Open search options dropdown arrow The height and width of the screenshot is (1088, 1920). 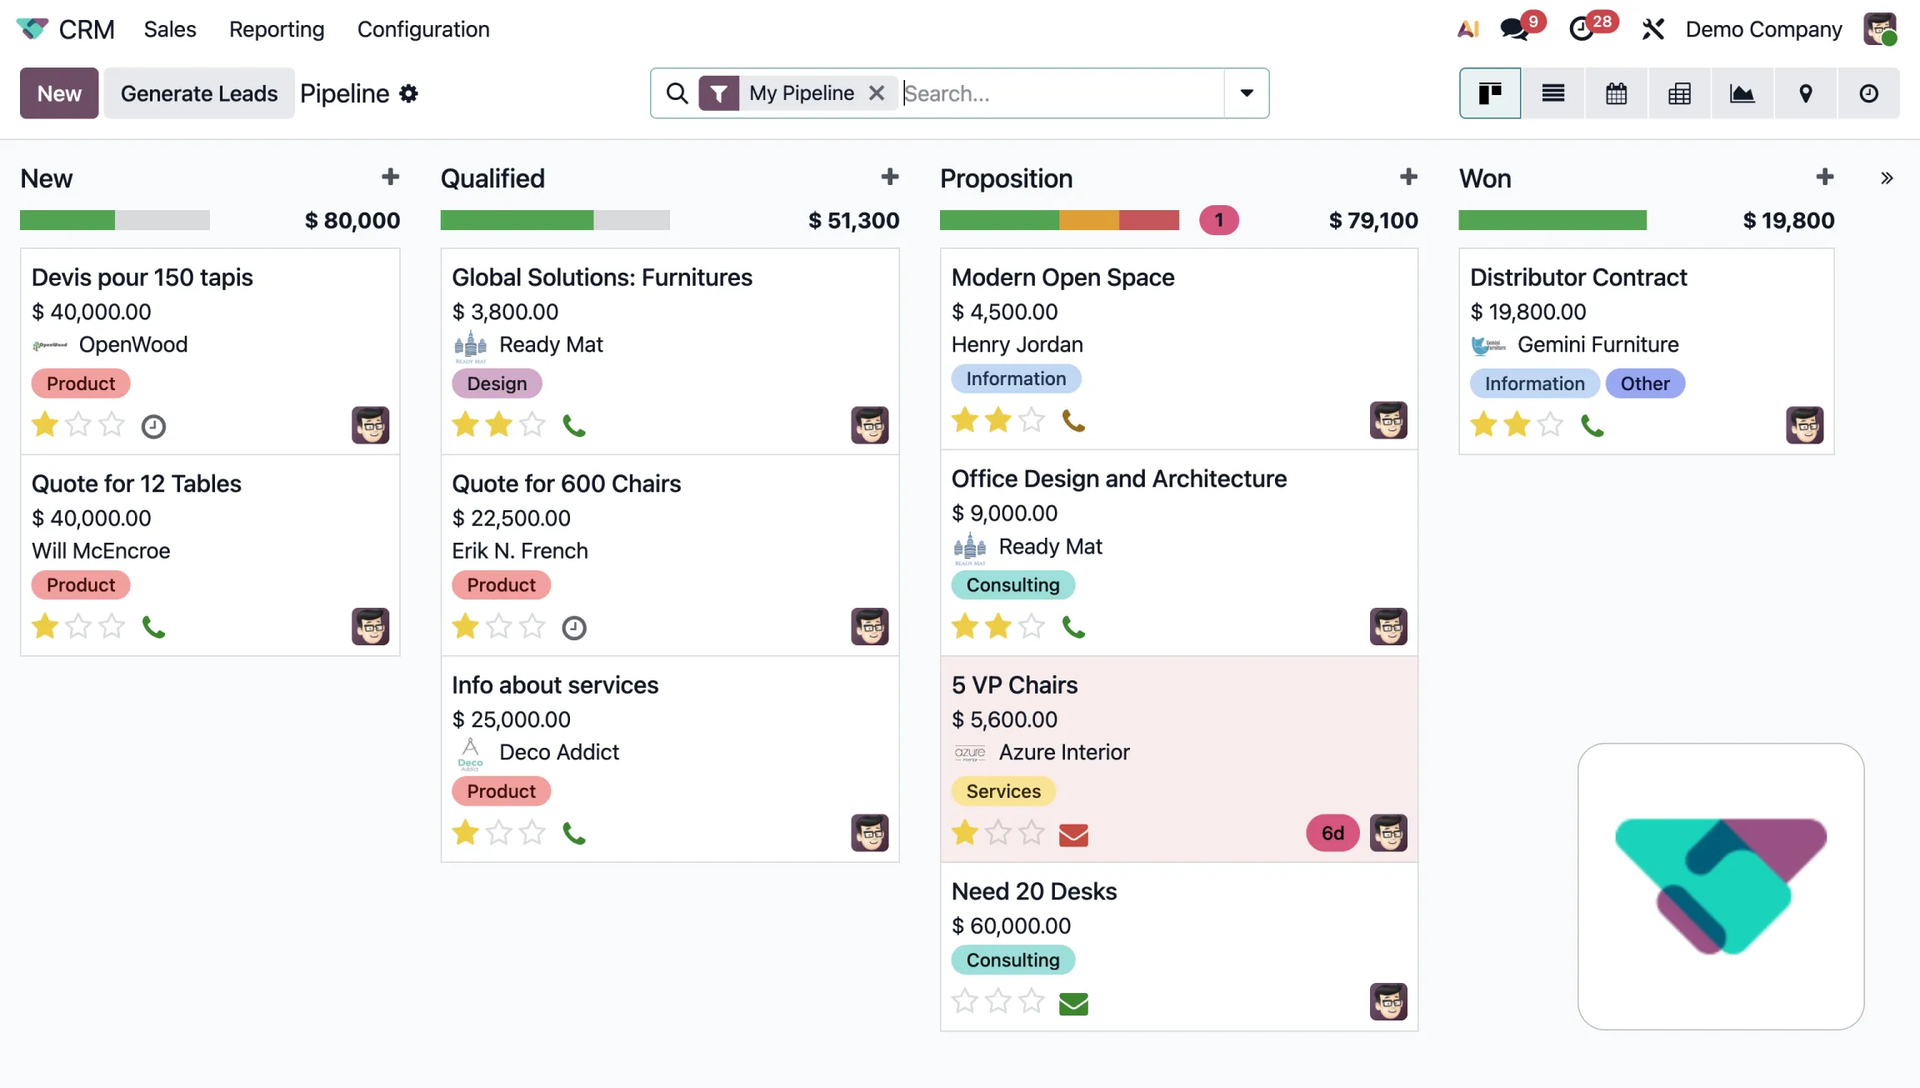tap(1247, 93)
